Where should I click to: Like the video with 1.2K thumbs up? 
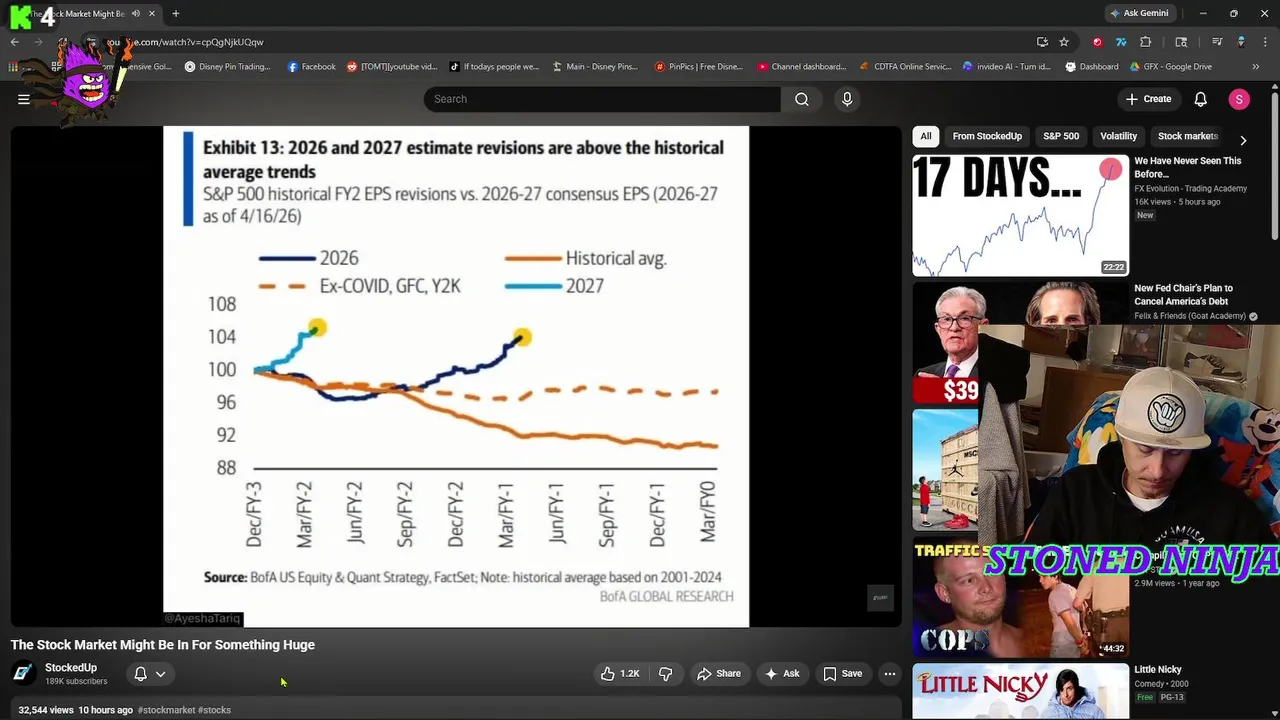(x=619, y=674)
